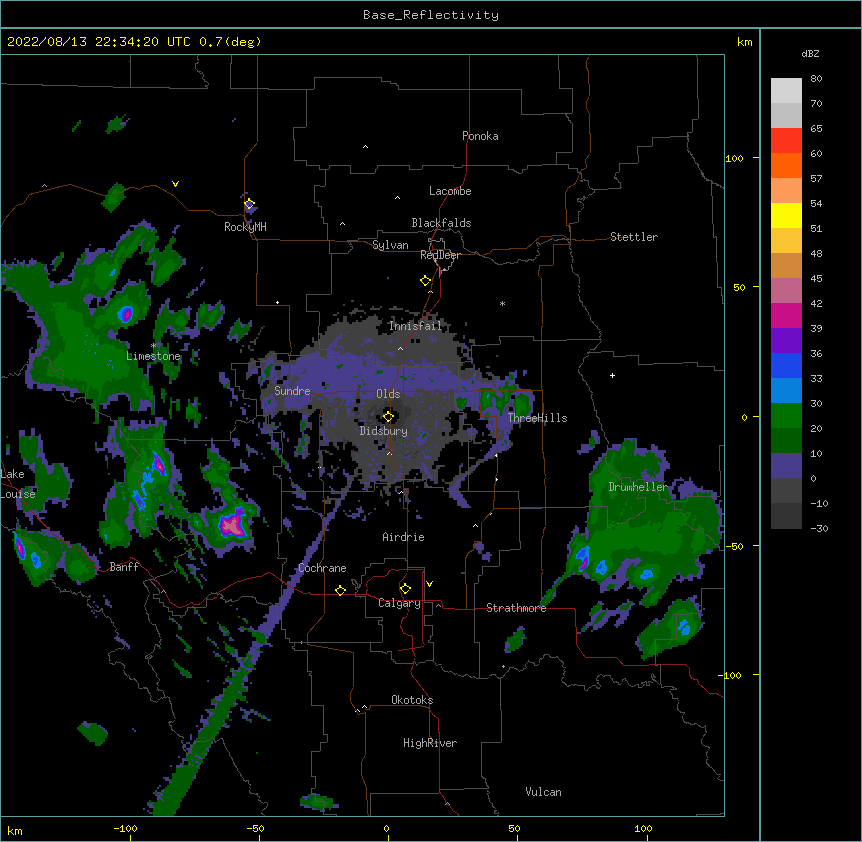
Task: Click the yellow diamond marker below Cochrane label
Action: 340,590
